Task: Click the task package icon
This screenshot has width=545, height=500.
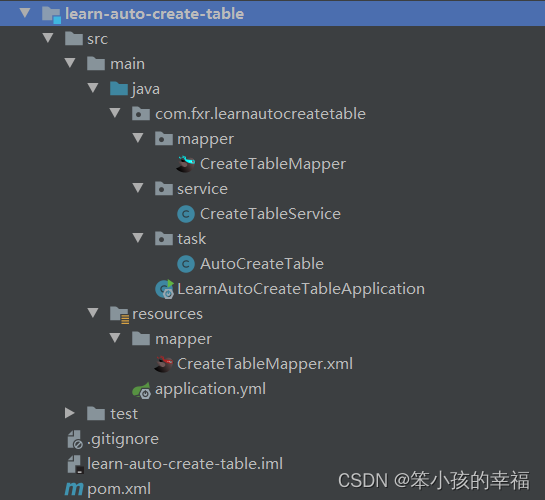Action: (x=164, y=238)
